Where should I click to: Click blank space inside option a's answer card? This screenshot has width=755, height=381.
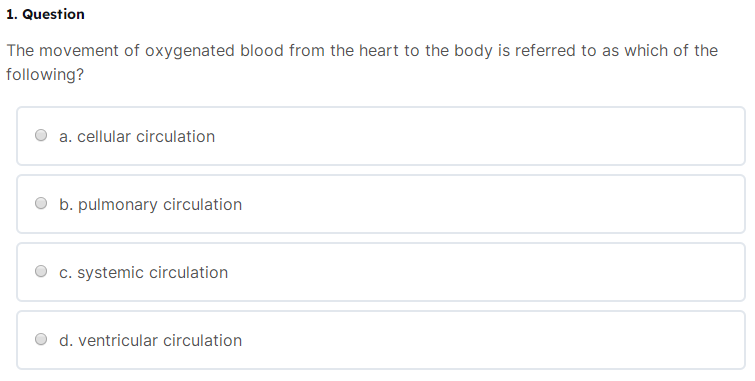tap(482, 136)
